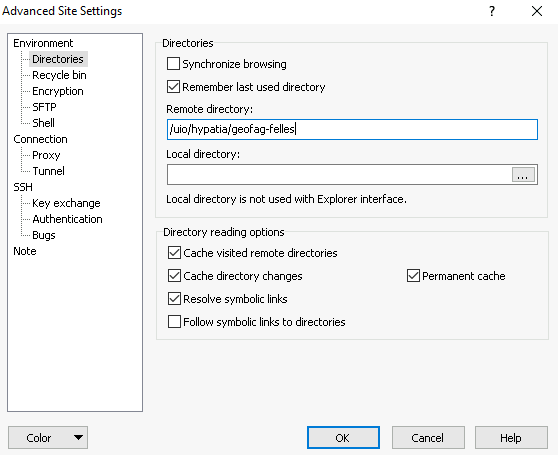
Task: Enable Follow symbolic links to directories
Action: tap(174, 322)
